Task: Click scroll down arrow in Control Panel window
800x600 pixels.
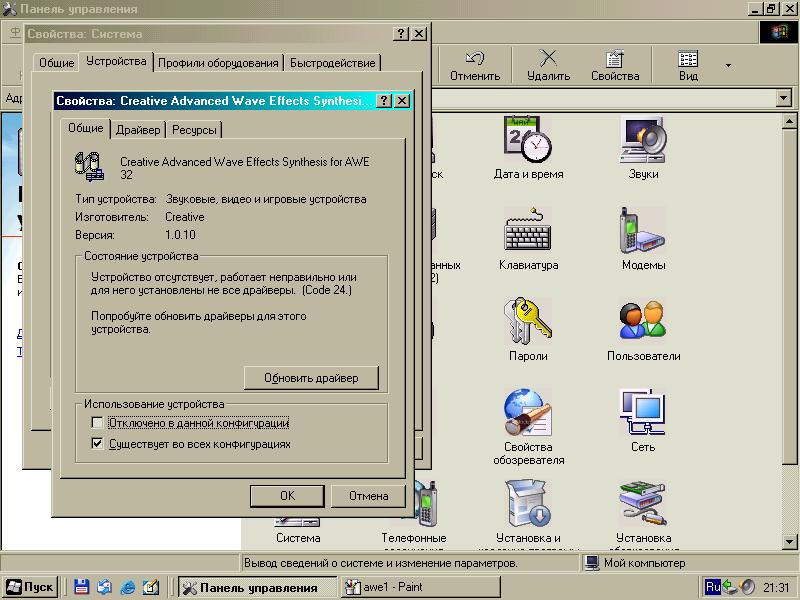Action: (789, 541)
